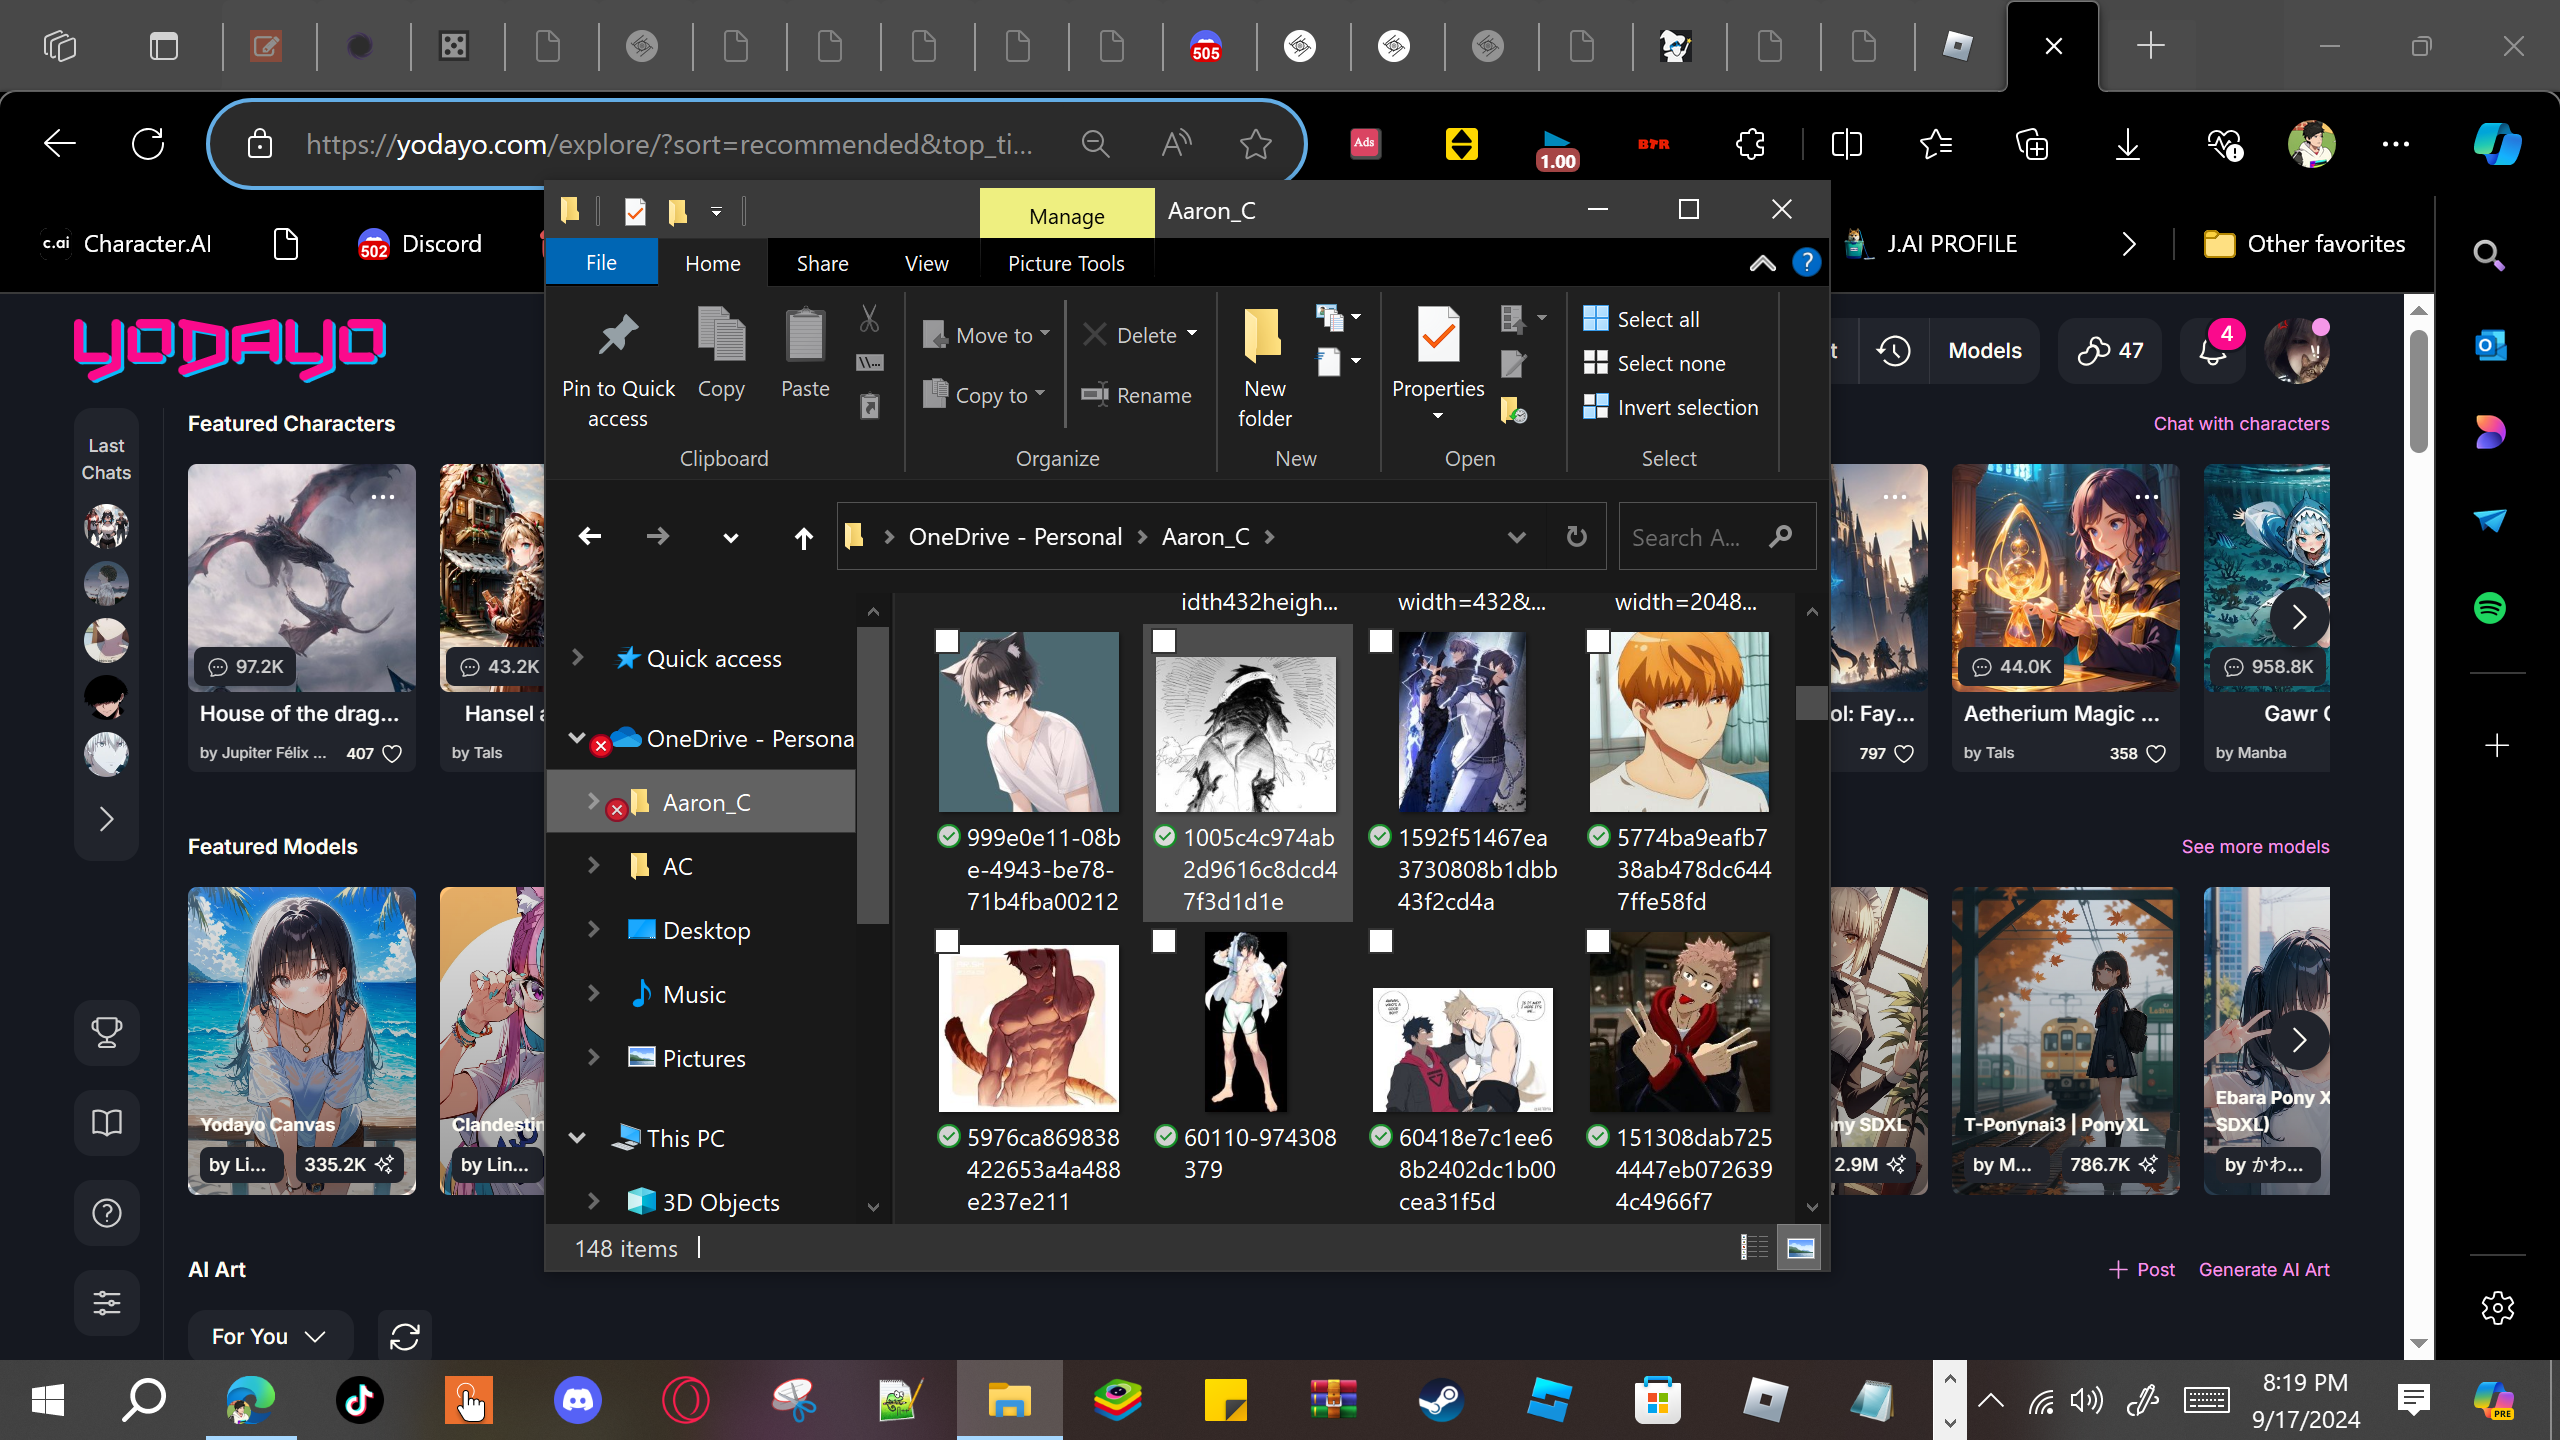Open Discord from the Windows taskbar
The image size is (2560, 1440).
(x=577, y=1399)
